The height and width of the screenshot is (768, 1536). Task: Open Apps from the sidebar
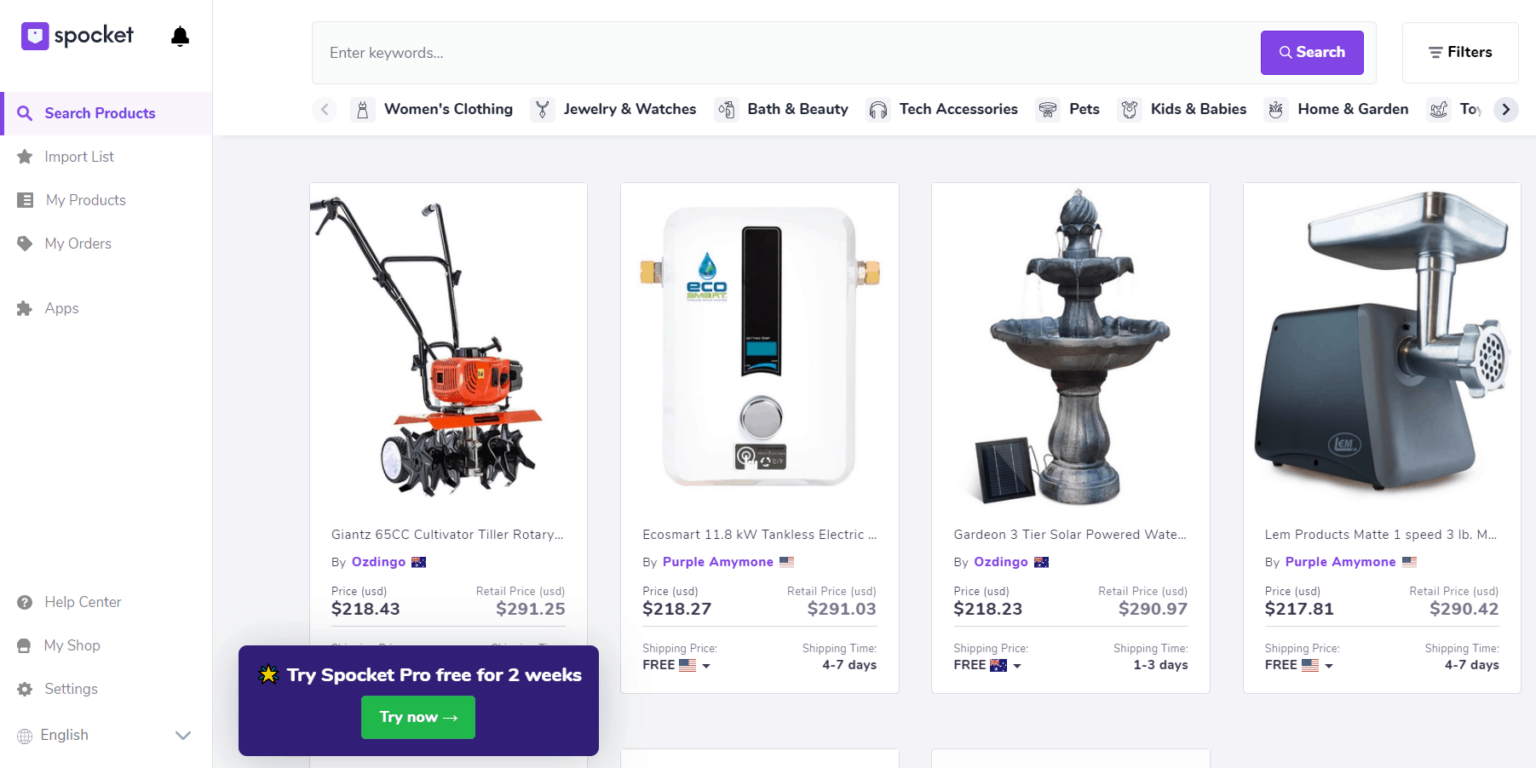pos(59,308)
